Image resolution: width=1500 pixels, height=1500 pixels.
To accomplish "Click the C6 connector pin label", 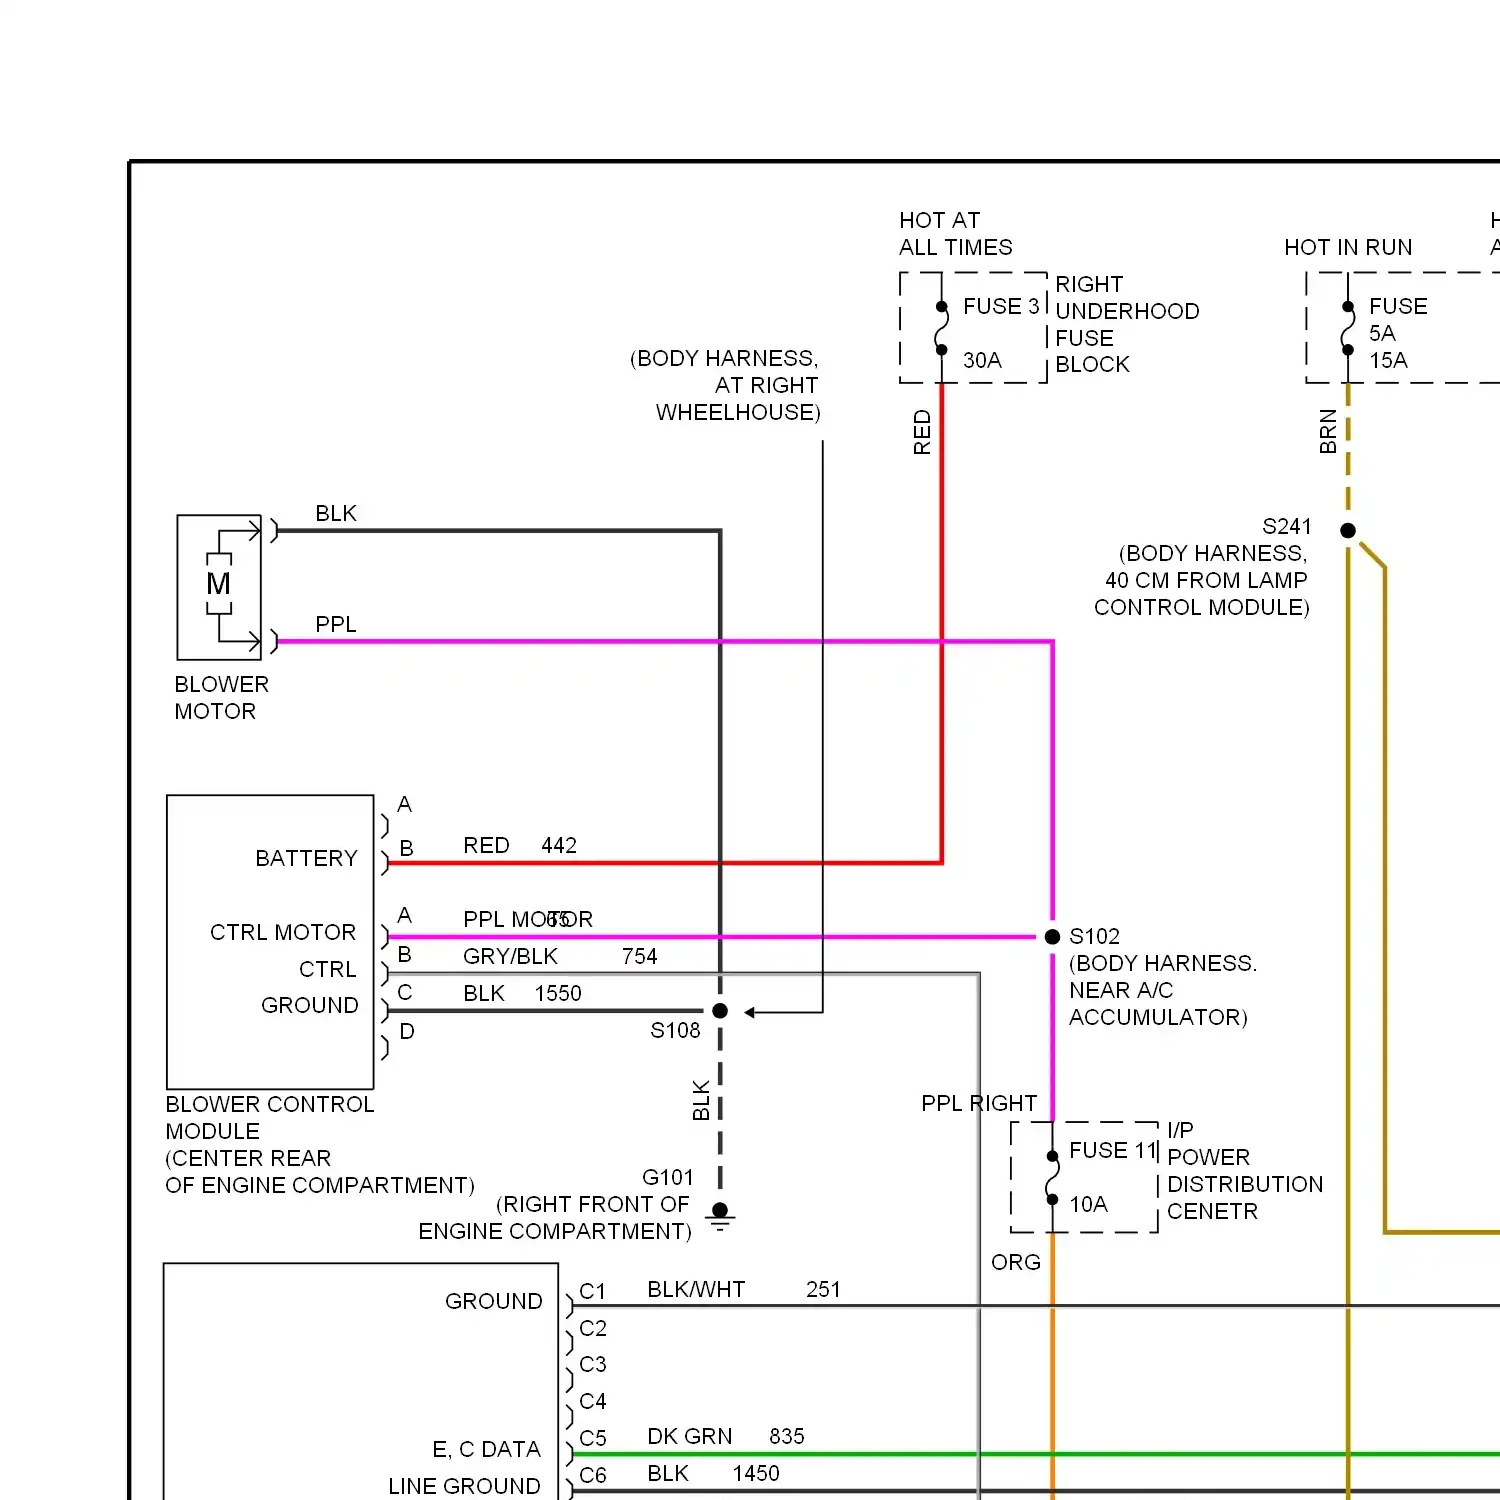I will (593, 1476).
